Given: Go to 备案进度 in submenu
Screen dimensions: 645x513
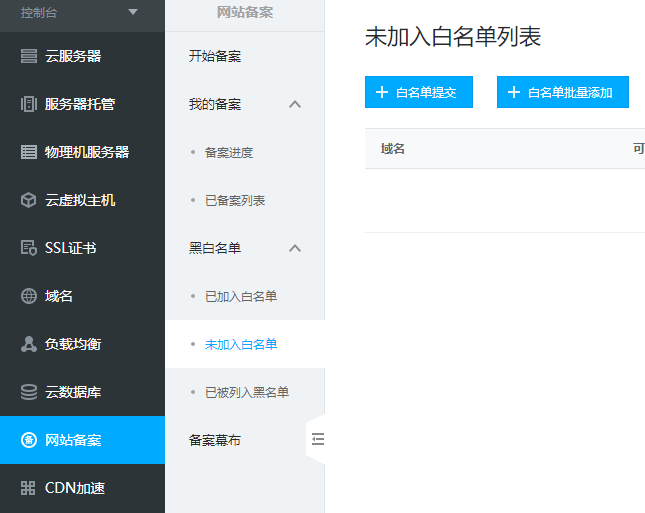Looking at the screenshot, I should pyautogui.click(x=228, y=152).
